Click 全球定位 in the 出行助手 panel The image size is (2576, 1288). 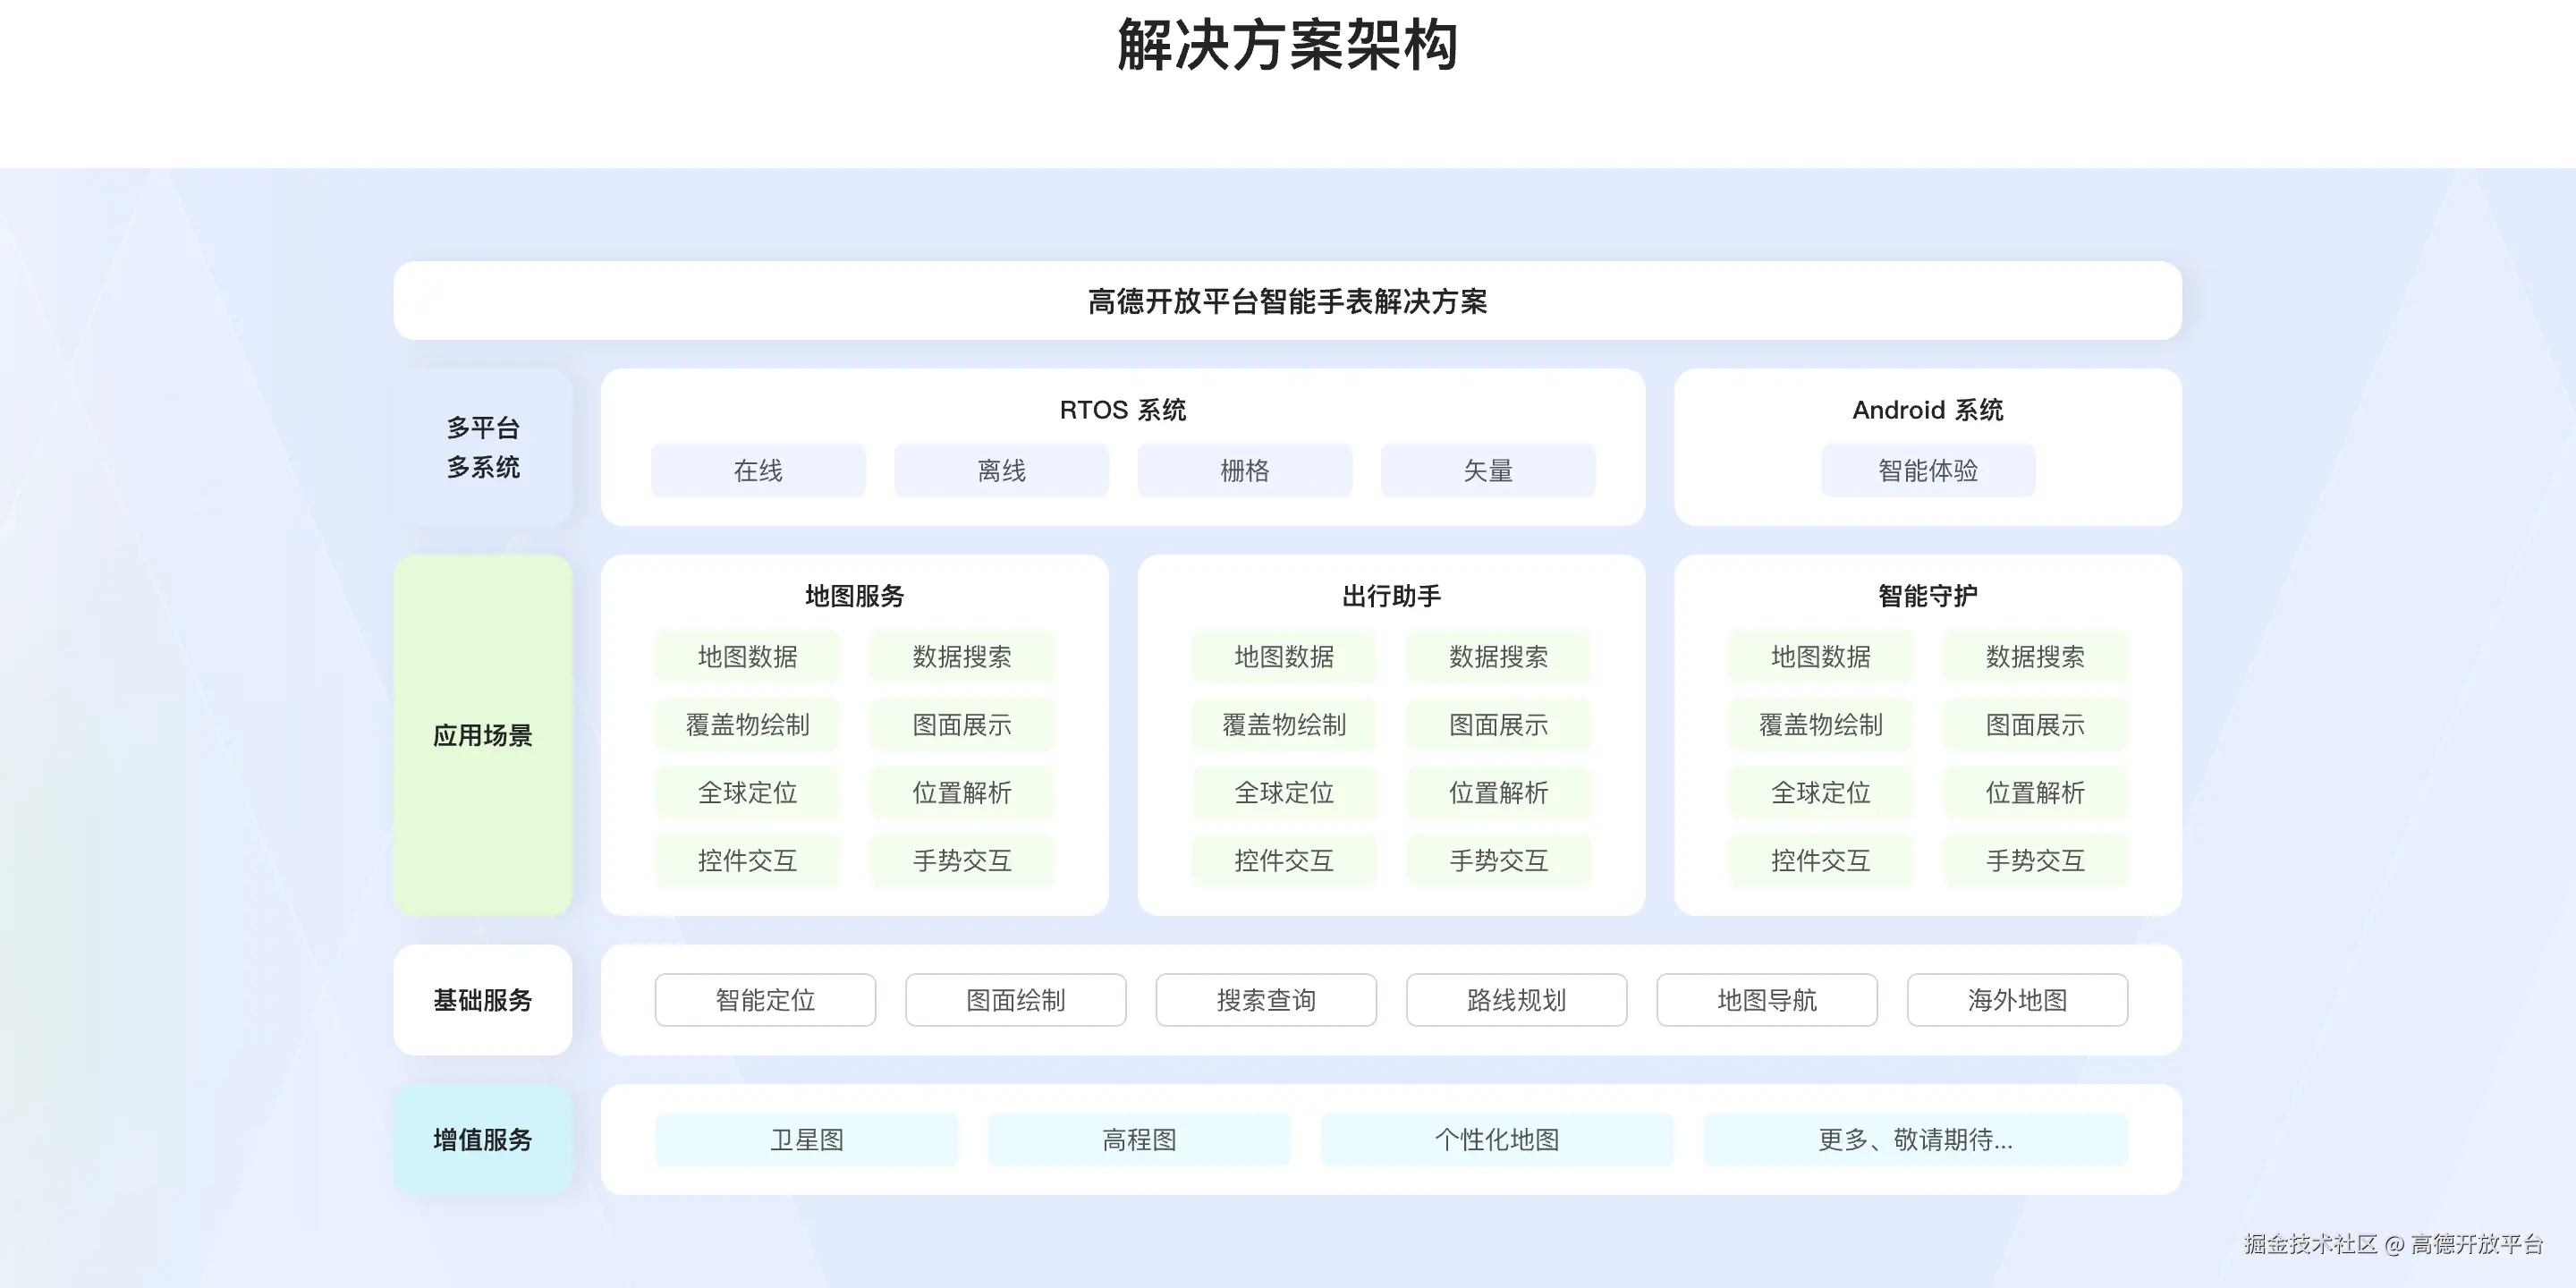click(1284, 792)
